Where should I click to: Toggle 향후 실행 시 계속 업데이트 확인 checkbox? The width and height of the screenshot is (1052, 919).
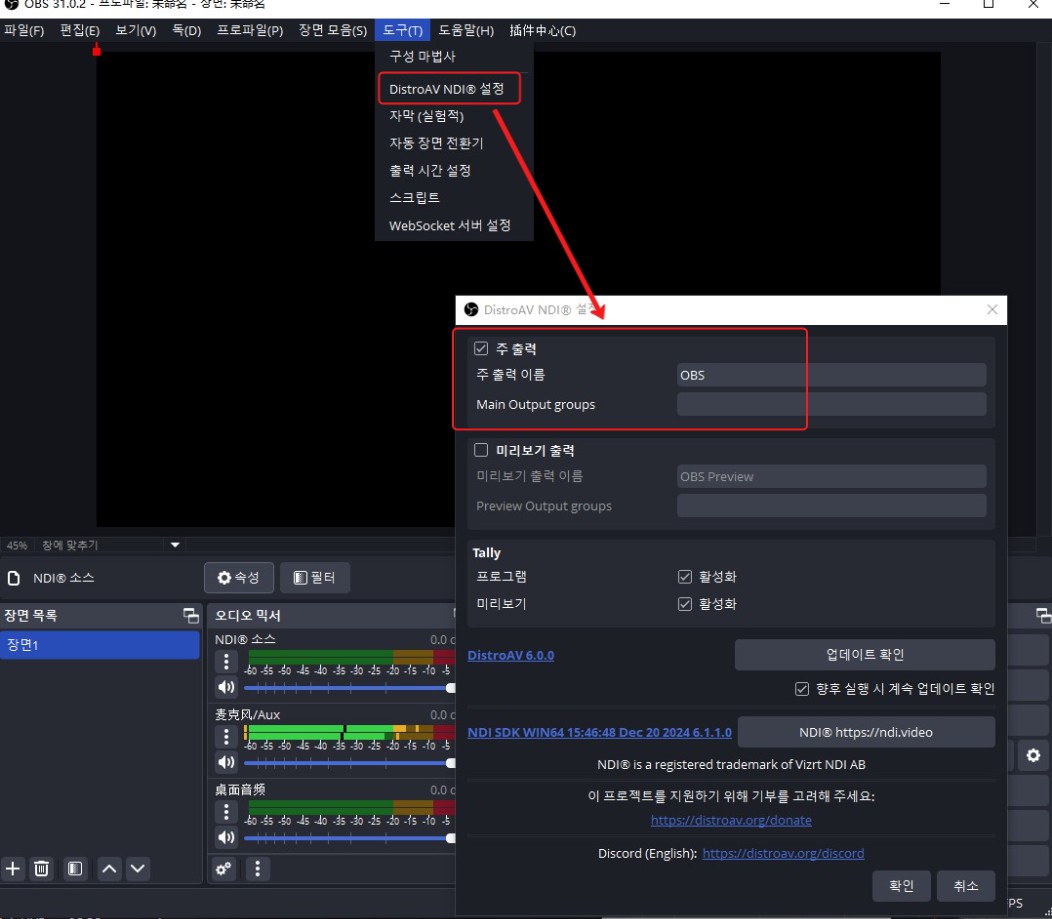click(x=802, y=689)
